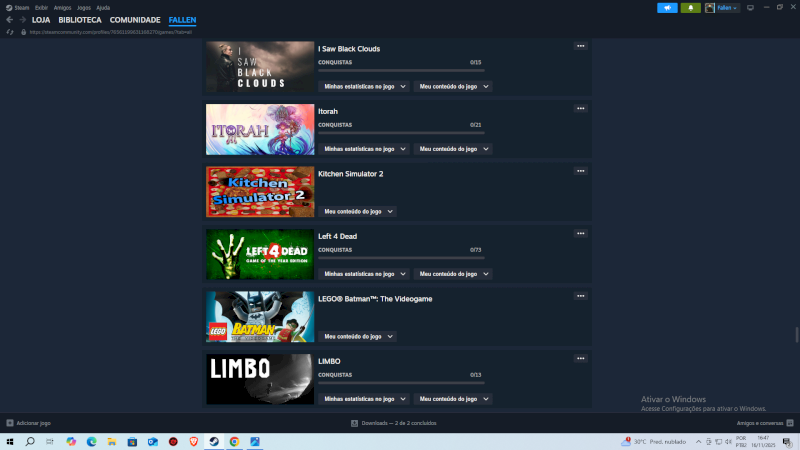The width and height of the screenshot is (800, 450).
Task: Reload the page with the refresh icon
Action: tap(10, 32)
